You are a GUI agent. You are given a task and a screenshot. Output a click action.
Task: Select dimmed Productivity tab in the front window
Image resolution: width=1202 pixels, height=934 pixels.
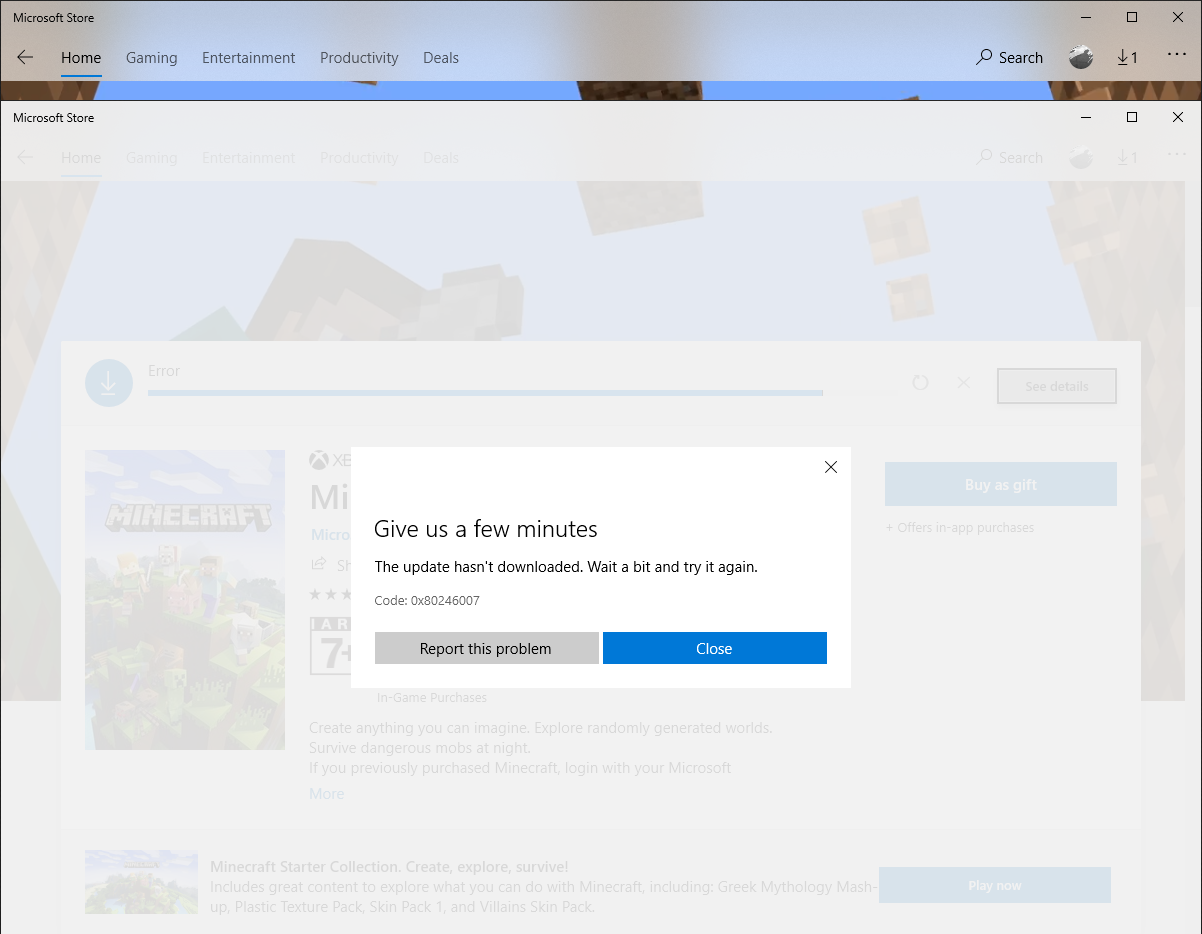(359, 157)
